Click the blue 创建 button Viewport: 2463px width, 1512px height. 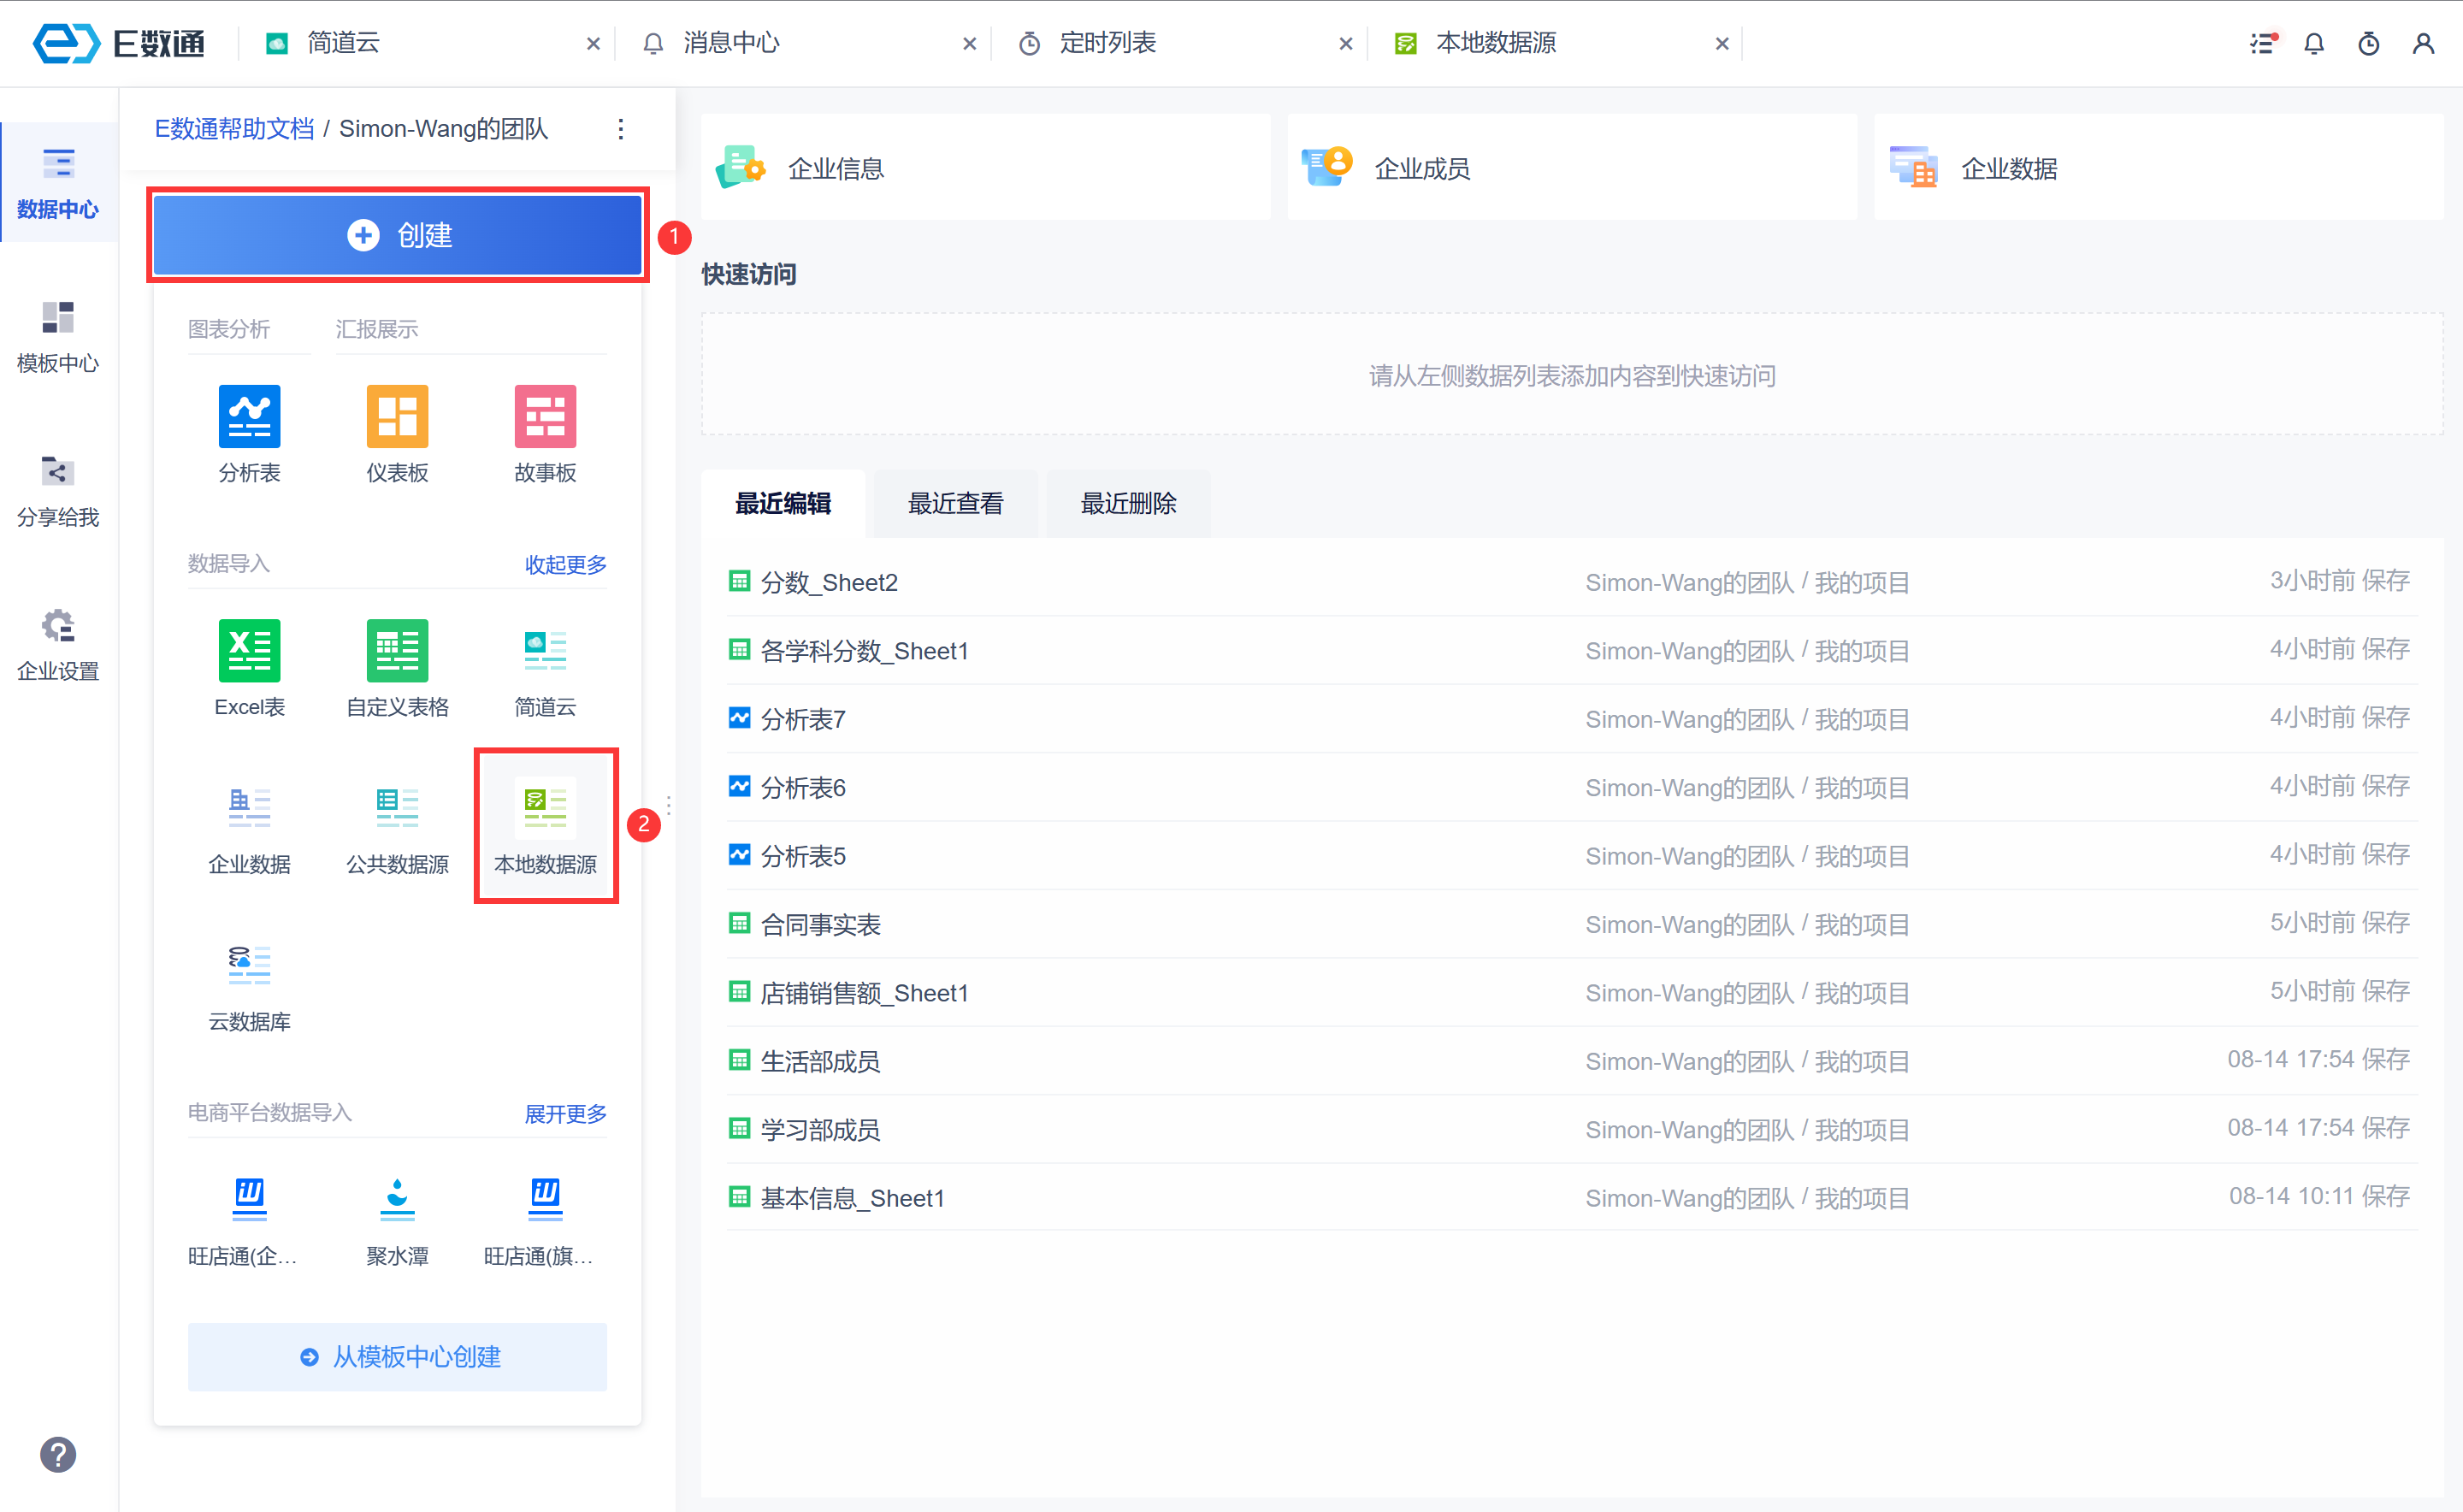coord(397,235)
